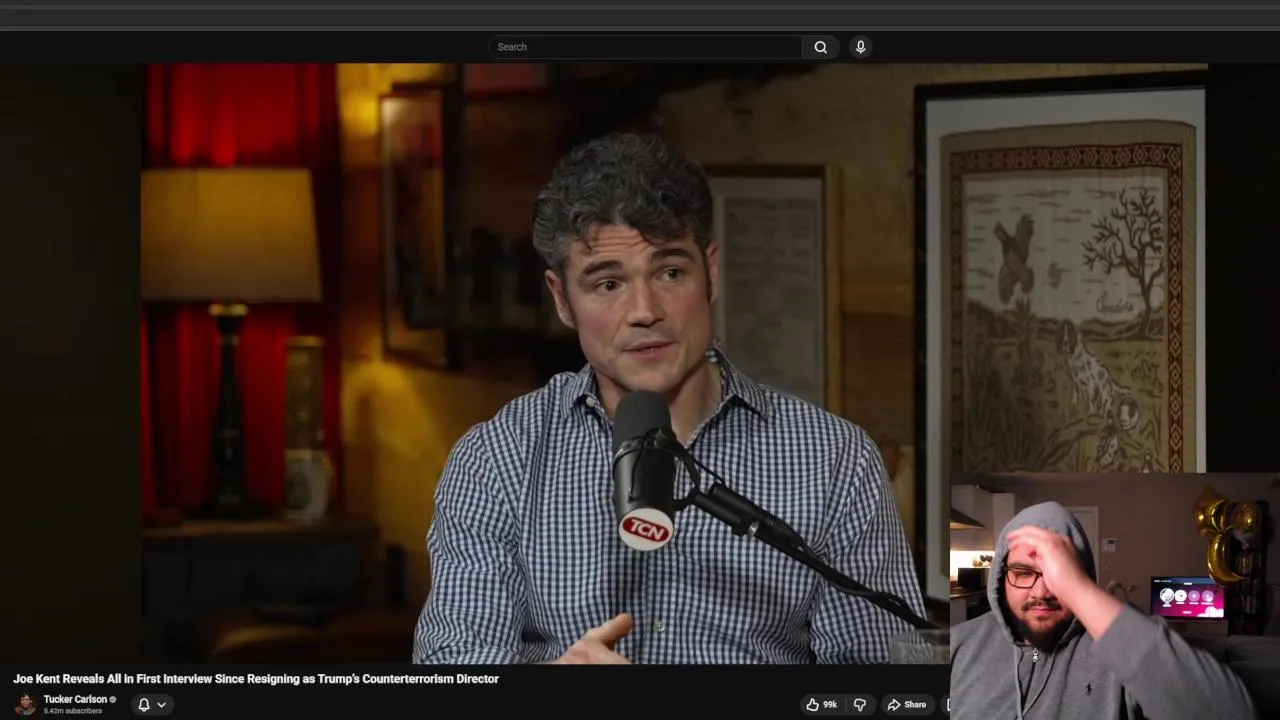Viewport: 1280px width, 720px height.
Task: Activate voice search microphone icon
Action: point(860,47)
